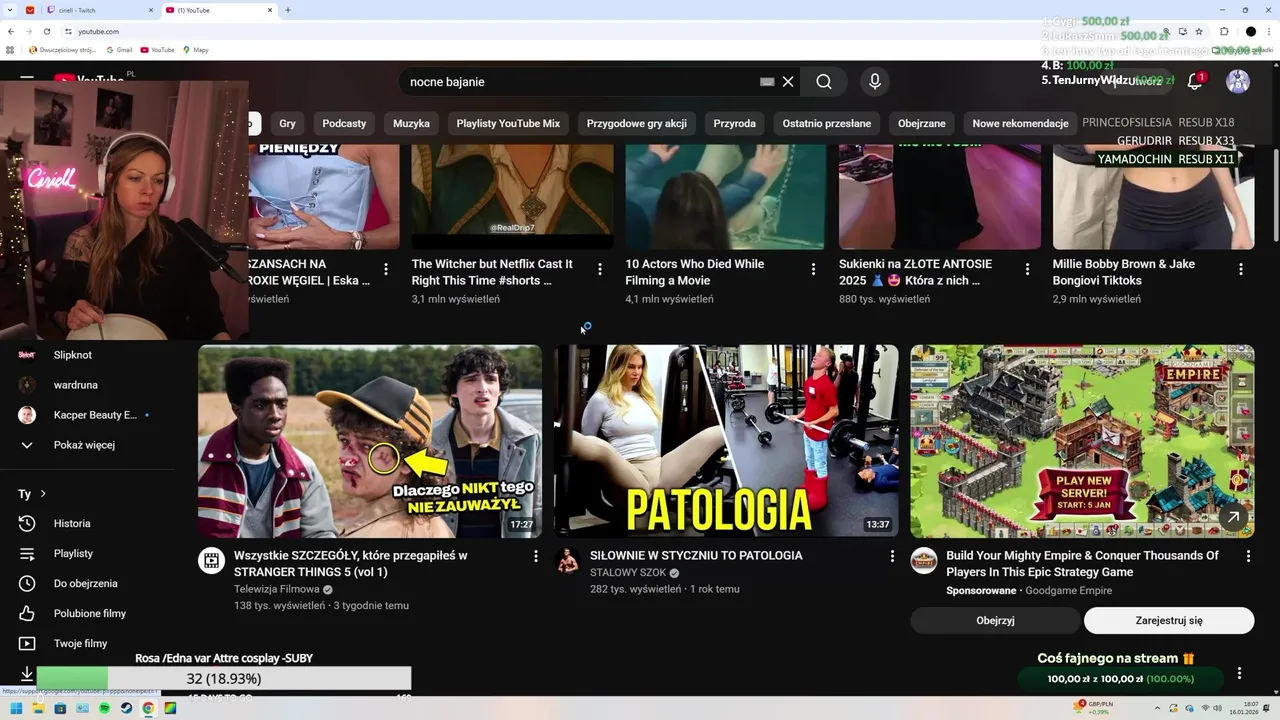Expand the Ty section chevron
Image resolution: width=1280 pixels, height=720 pixels.
pos(43,494)
